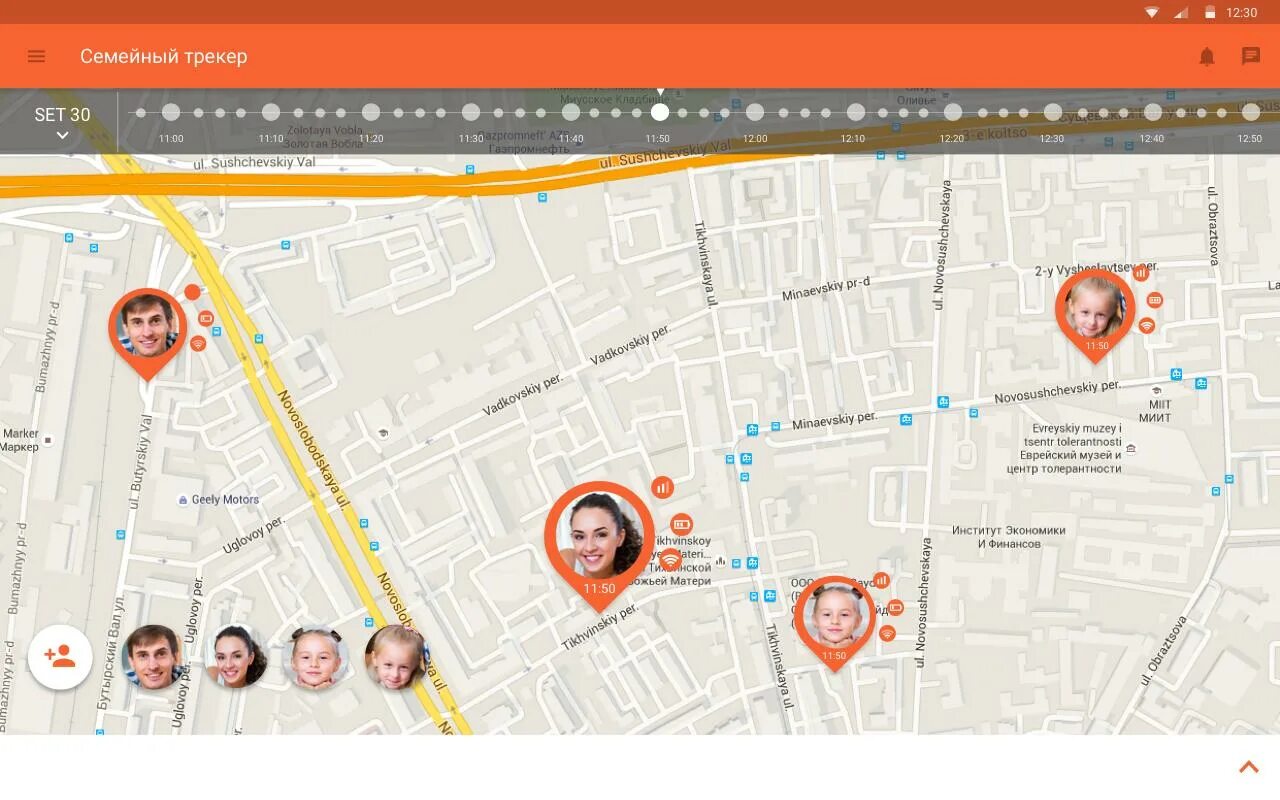Jump to the 11:00 timeline marker
This screenshot has width=1280, height=800.
click(x=171, y=112)
